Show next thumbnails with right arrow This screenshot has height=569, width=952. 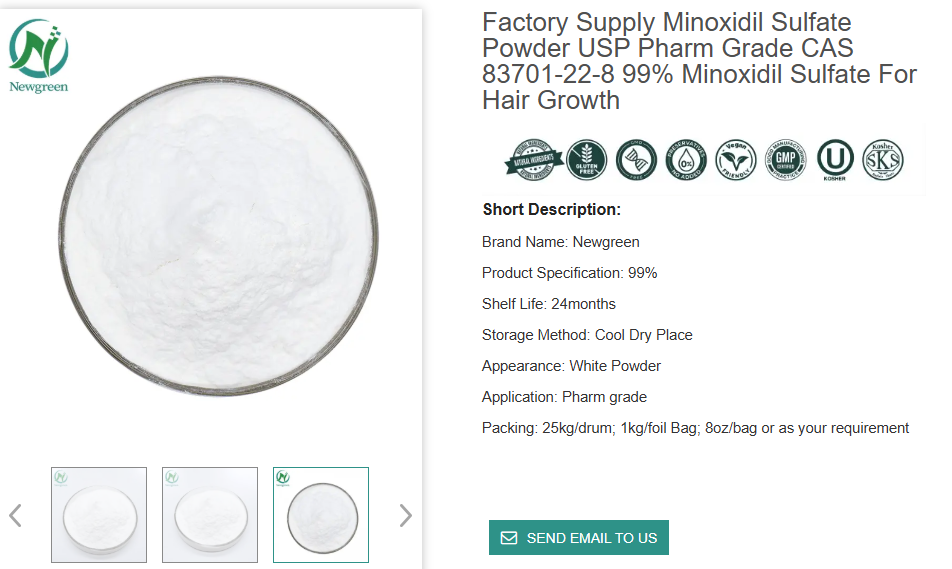click(405, 516)
